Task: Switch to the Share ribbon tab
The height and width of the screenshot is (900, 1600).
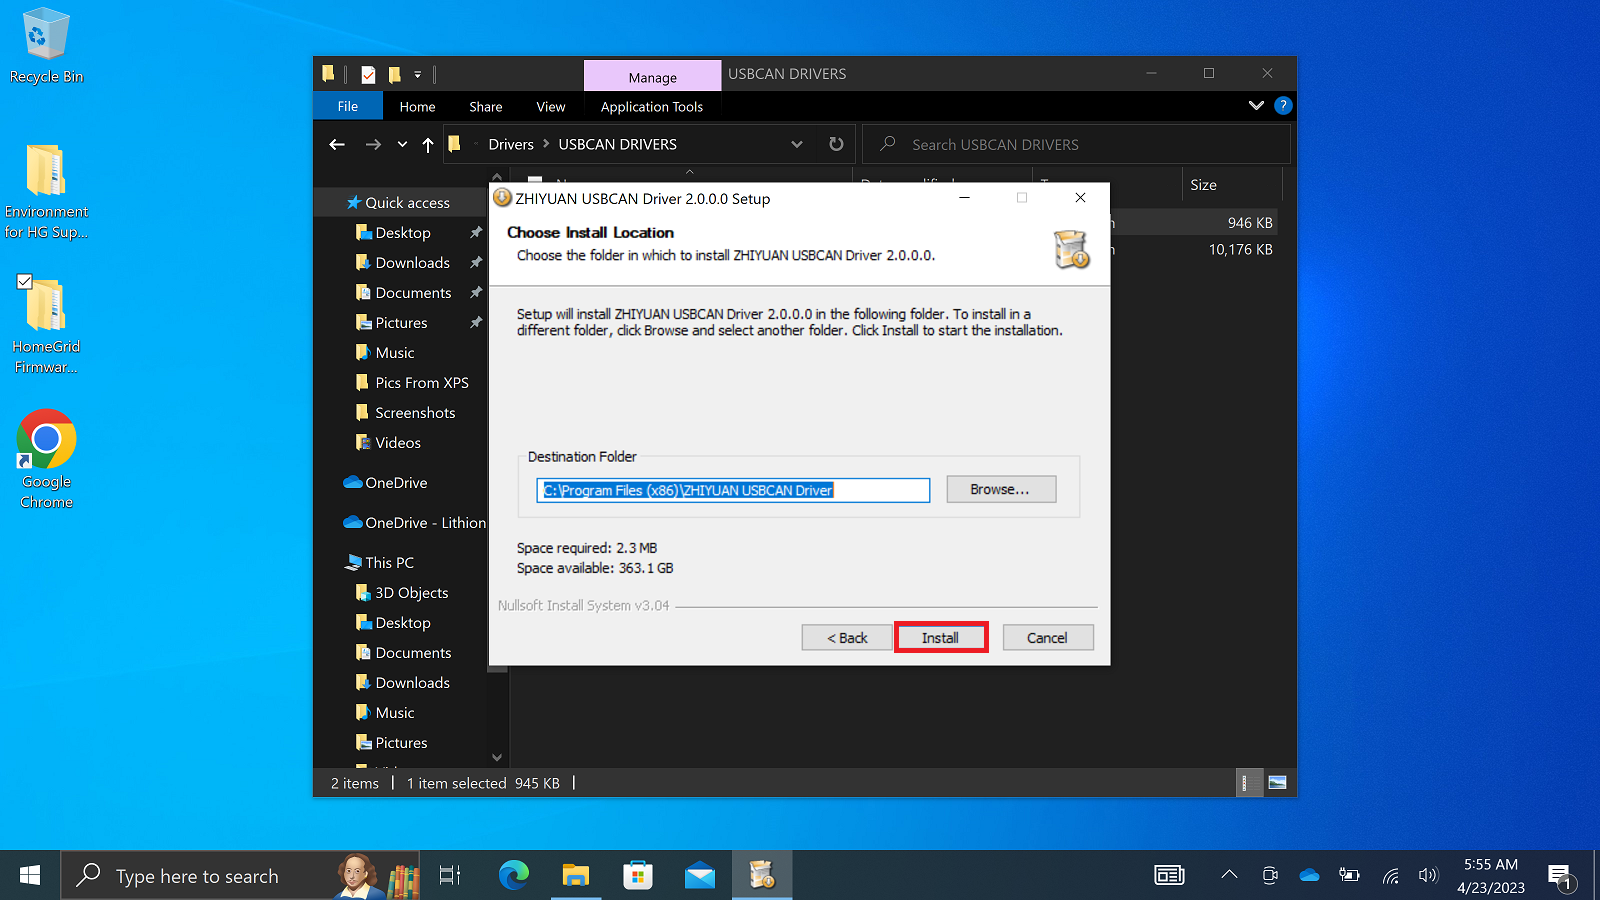Action: click(x=485, y=106)
